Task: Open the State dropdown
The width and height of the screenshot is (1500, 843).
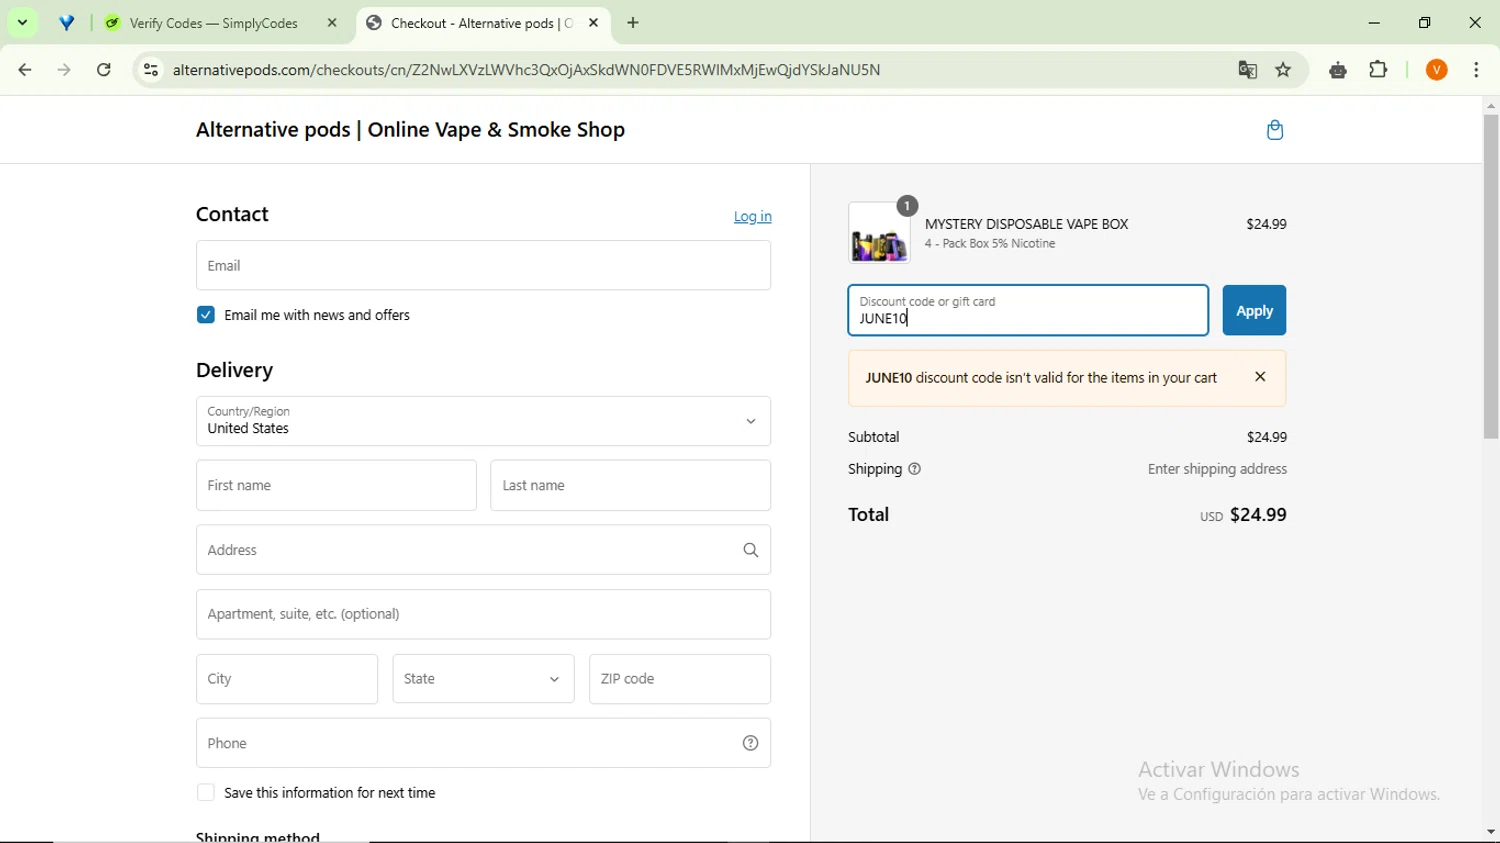Action: pyautogui.click(x=483, y=679)
